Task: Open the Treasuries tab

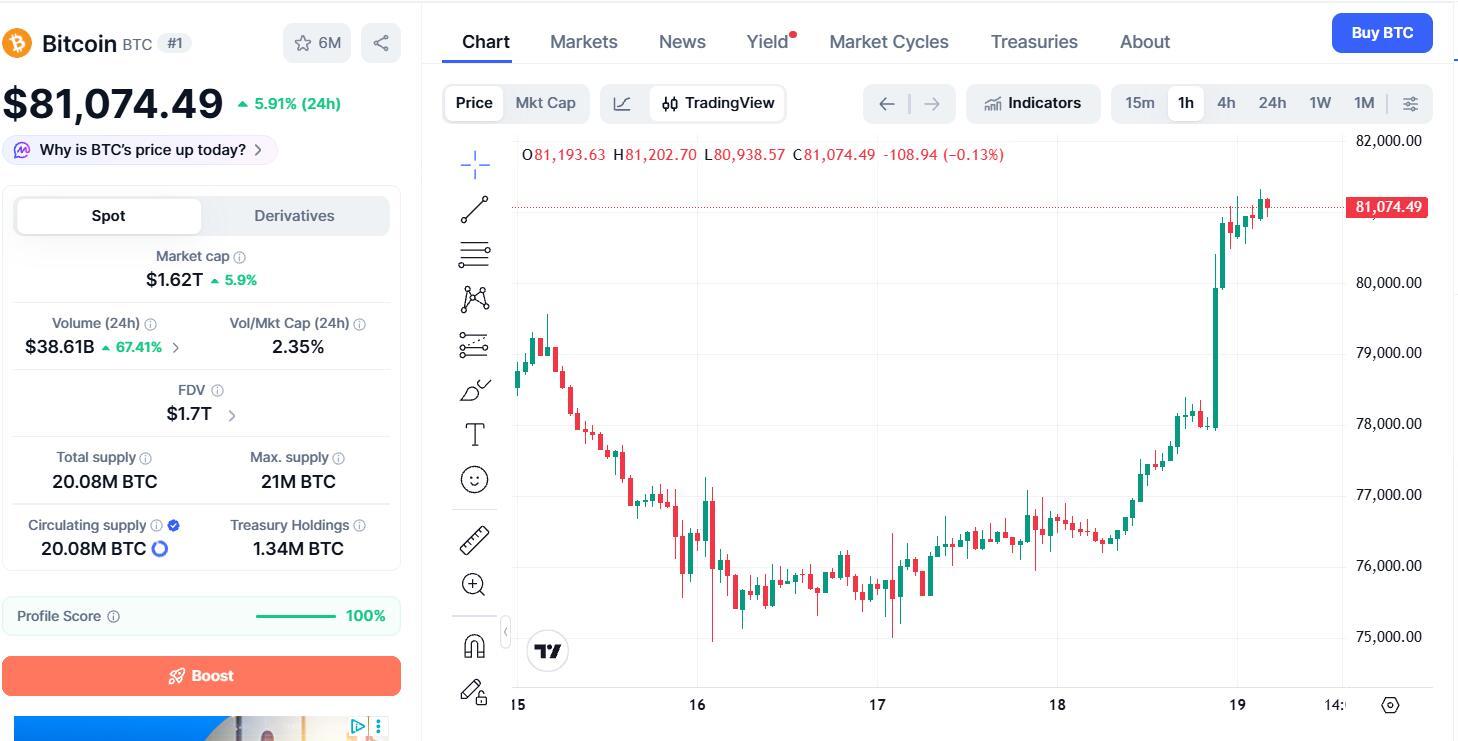Action: click(1034, 42)
